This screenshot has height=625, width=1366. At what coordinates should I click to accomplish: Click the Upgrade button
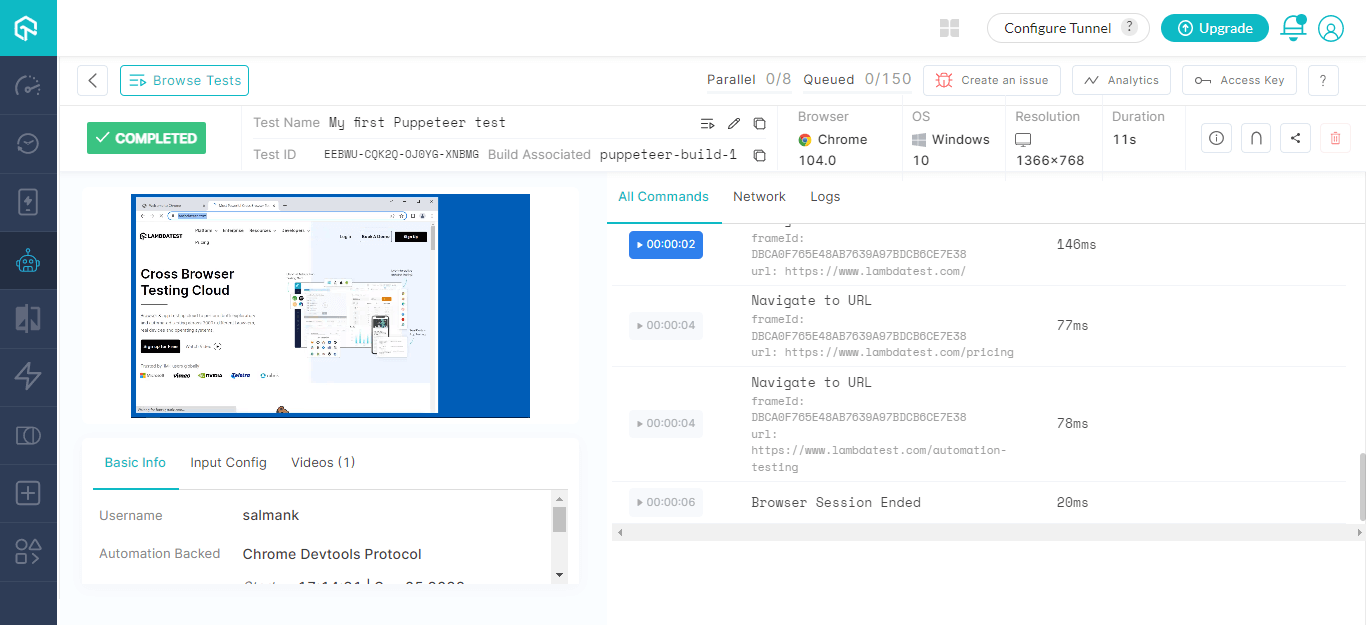pos(1214,28)
